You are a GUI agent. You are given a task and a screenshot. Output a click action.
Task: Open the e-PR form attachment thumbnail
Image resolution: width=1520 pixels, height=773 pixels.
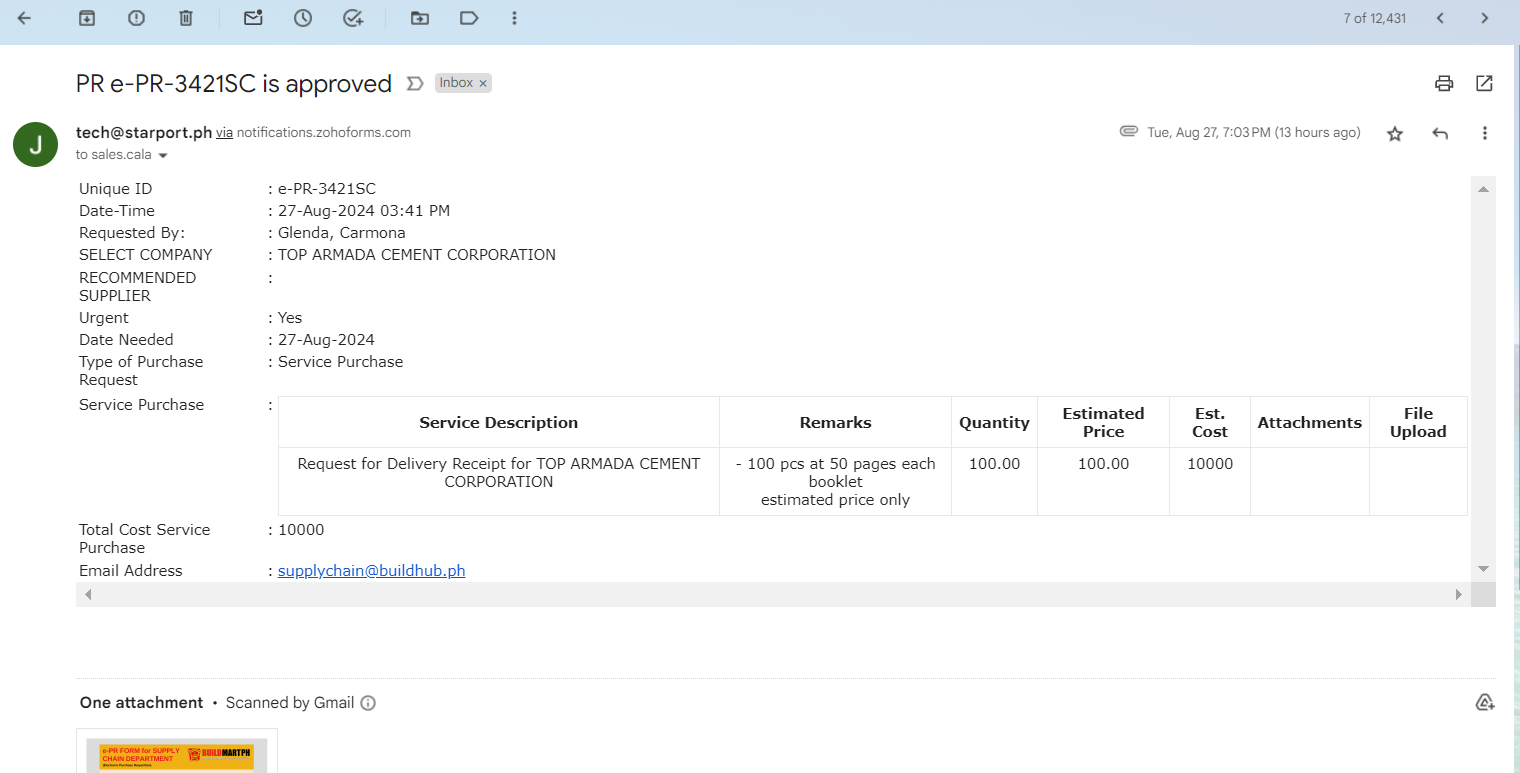177,752
